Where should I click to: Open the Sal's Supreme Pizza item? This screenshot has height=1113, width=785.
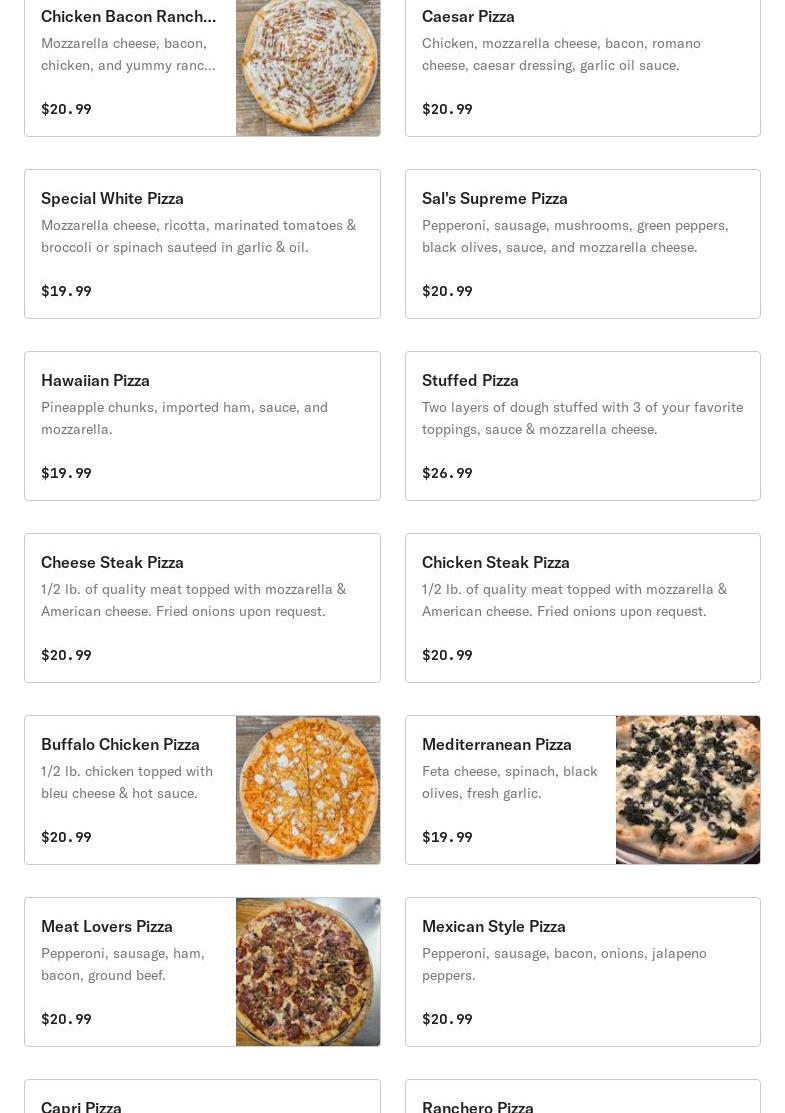(x=583, y=244)
